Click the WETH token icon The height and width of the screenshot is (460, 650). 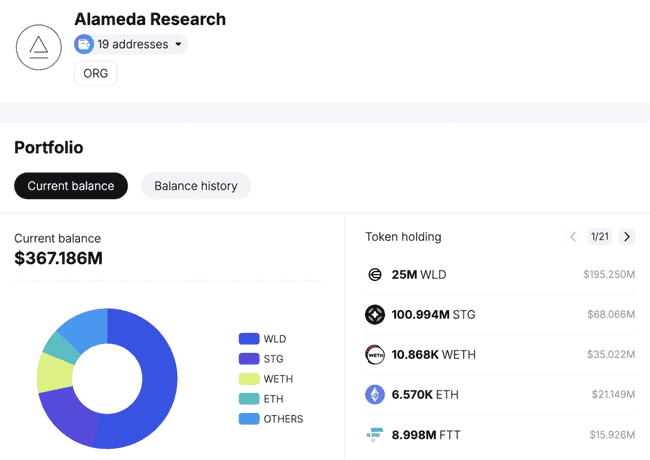click(x=375, y=355)
